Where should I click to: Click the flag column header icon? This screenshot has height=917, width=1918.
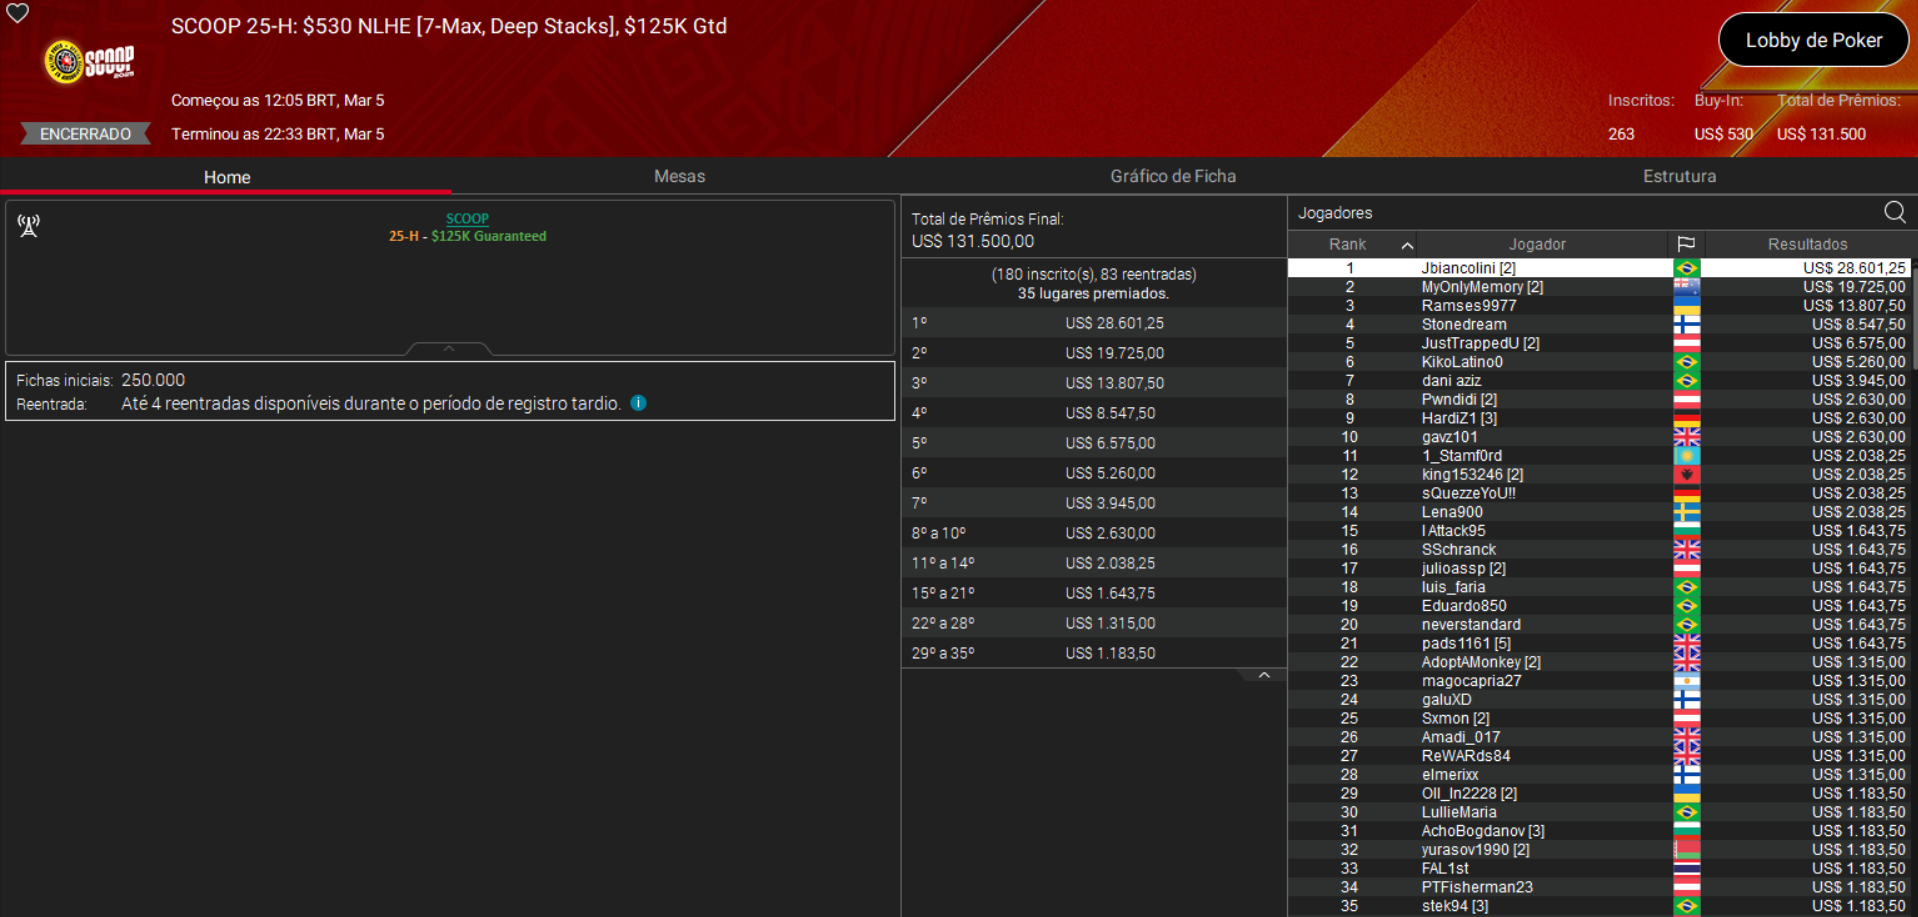(1688, 243)
